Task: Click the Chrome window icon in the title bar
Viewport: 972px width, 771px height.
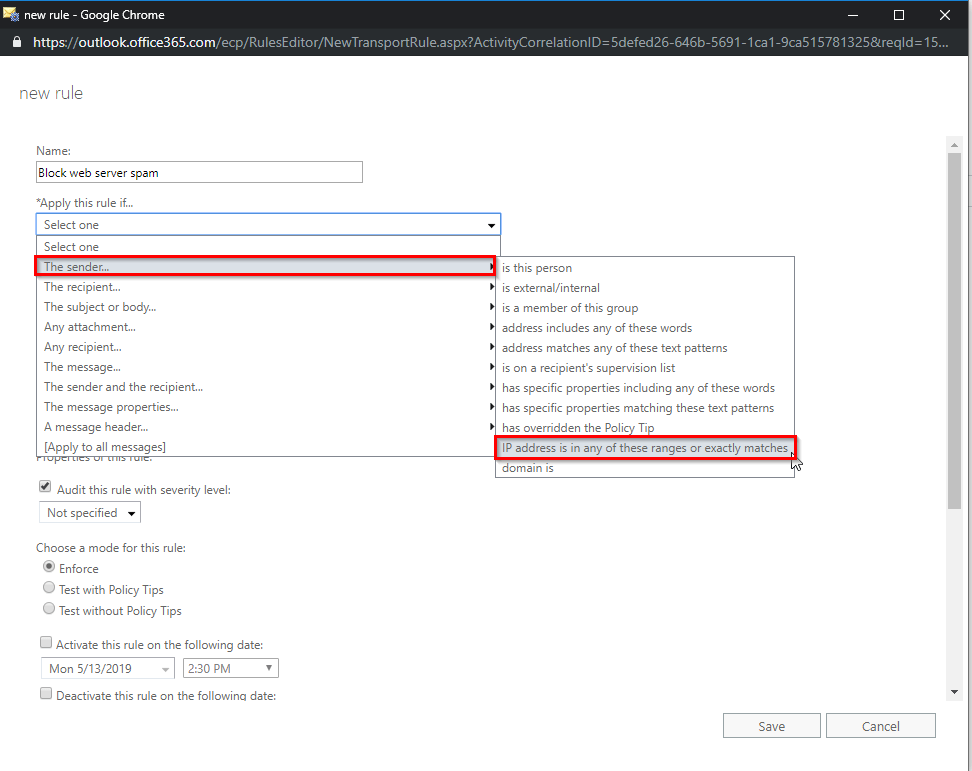Action: (14, 14)
